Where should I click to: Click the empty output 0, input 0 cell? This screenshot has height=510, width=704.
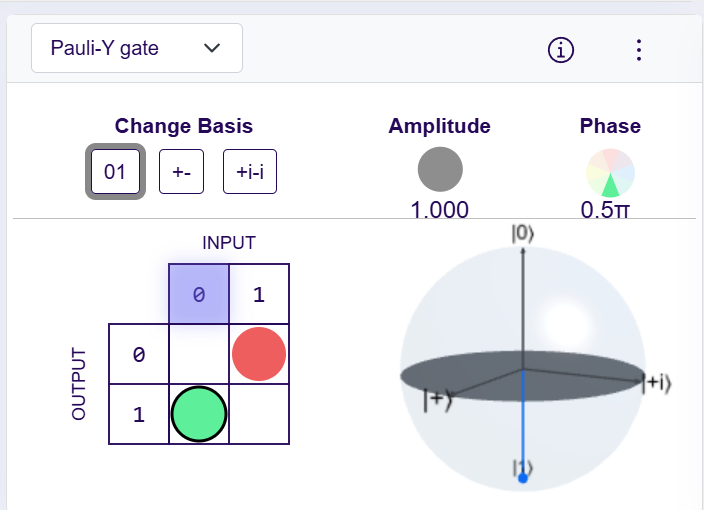[199, 354]
